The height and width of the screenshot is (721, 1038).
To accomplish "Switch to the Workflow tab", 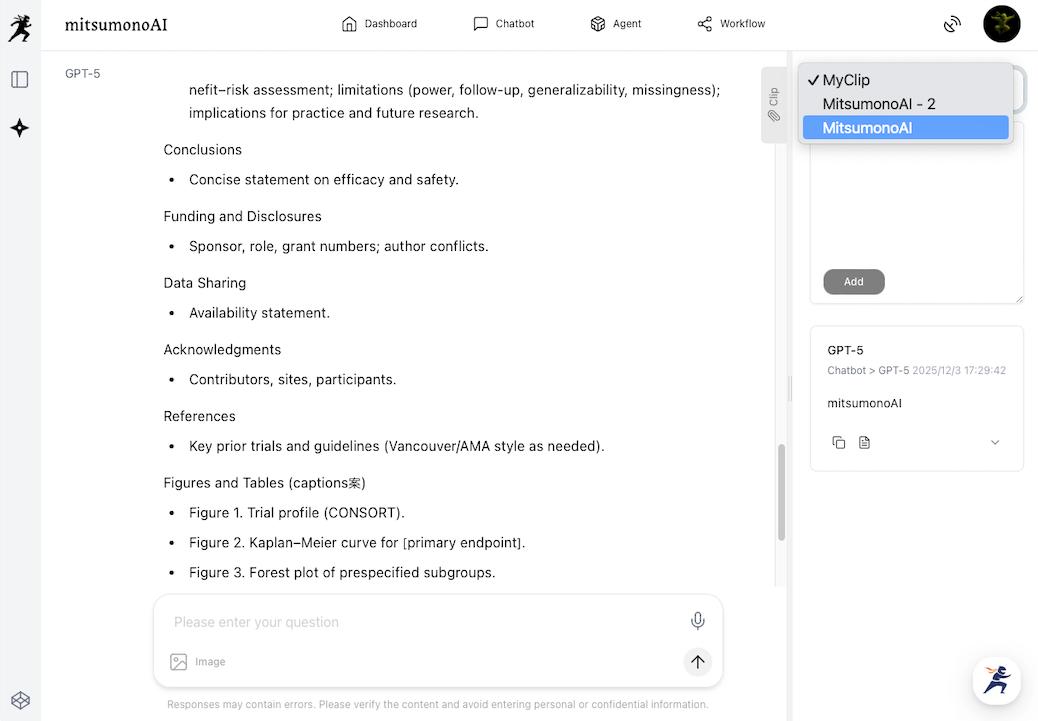I will pos(731,24).
